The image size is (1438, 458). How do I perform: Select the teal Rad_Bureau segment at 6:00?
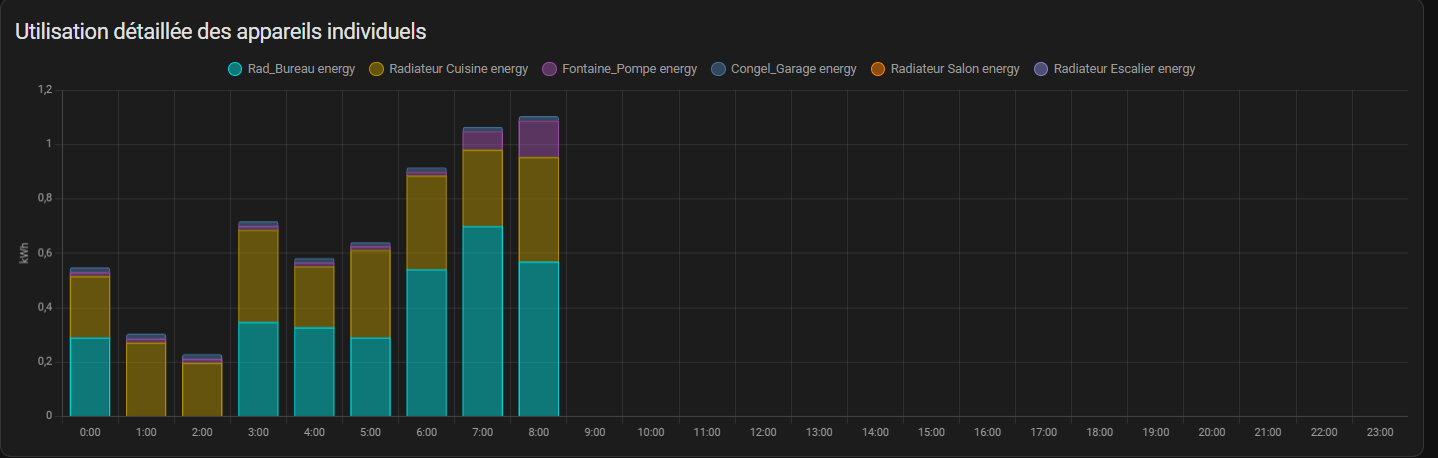(x=426, y=342)
